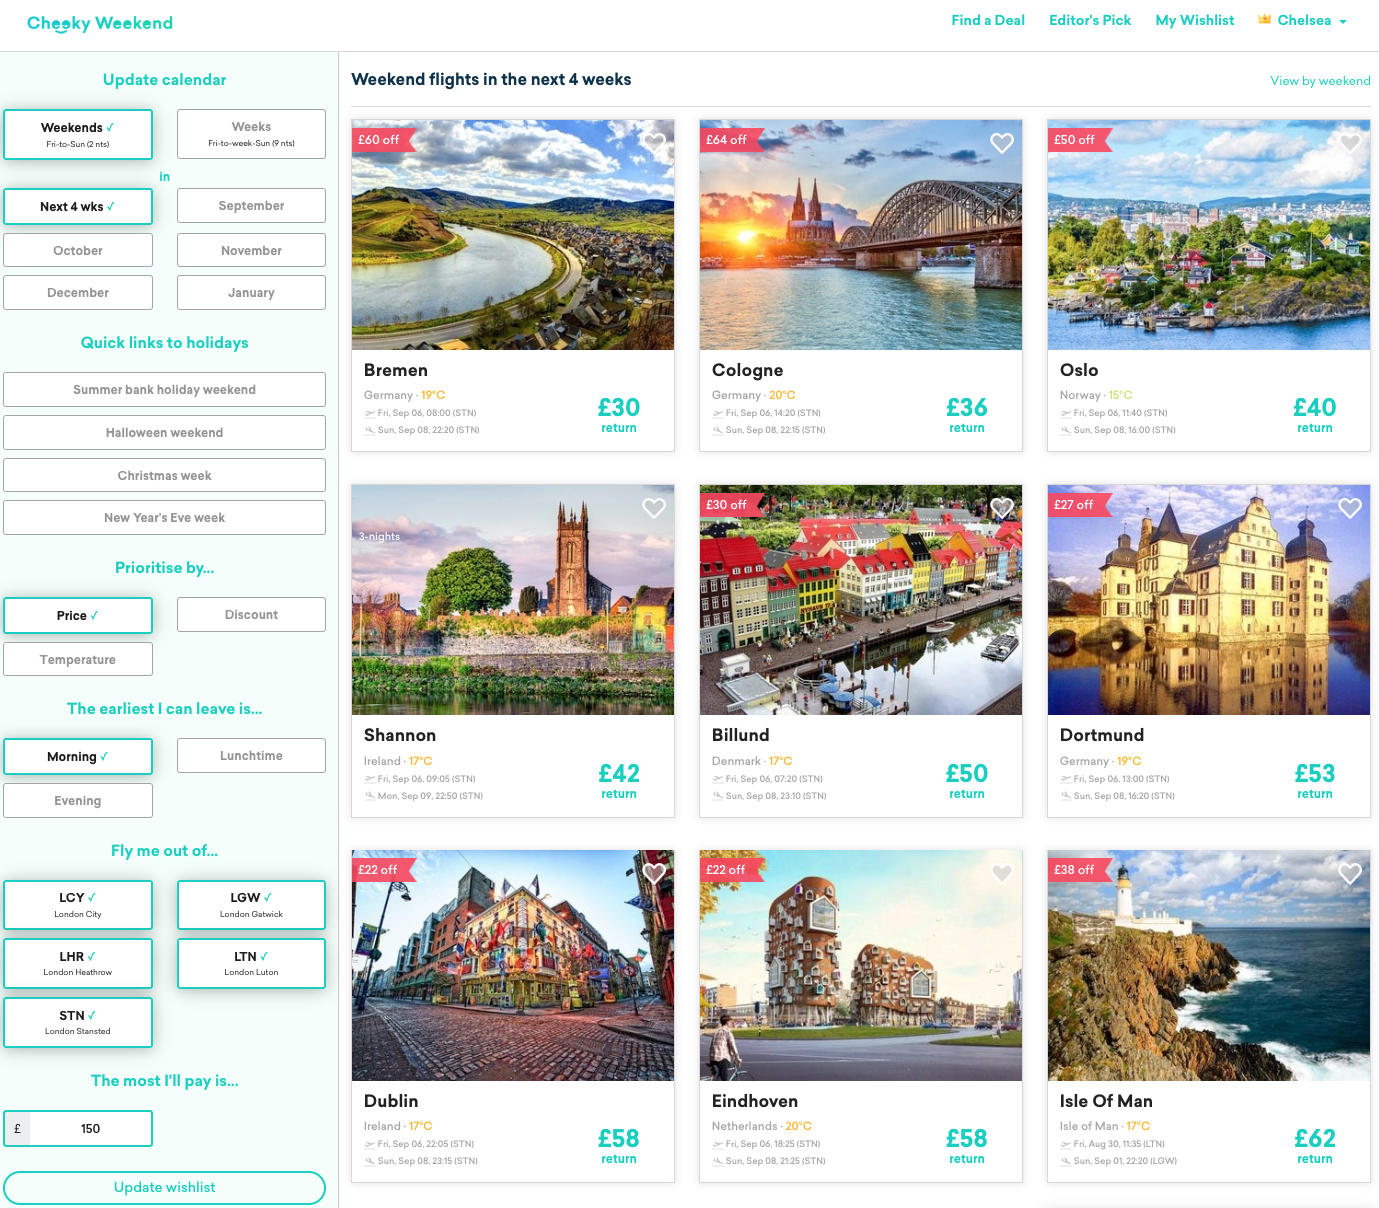Disable the STN London Stansted airport
This screenshot has height=1208, width=1379.
78,1022
